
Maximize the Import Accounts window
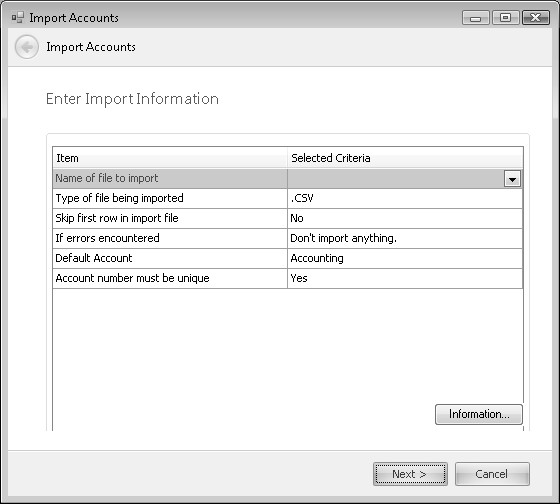coord(505,18)
